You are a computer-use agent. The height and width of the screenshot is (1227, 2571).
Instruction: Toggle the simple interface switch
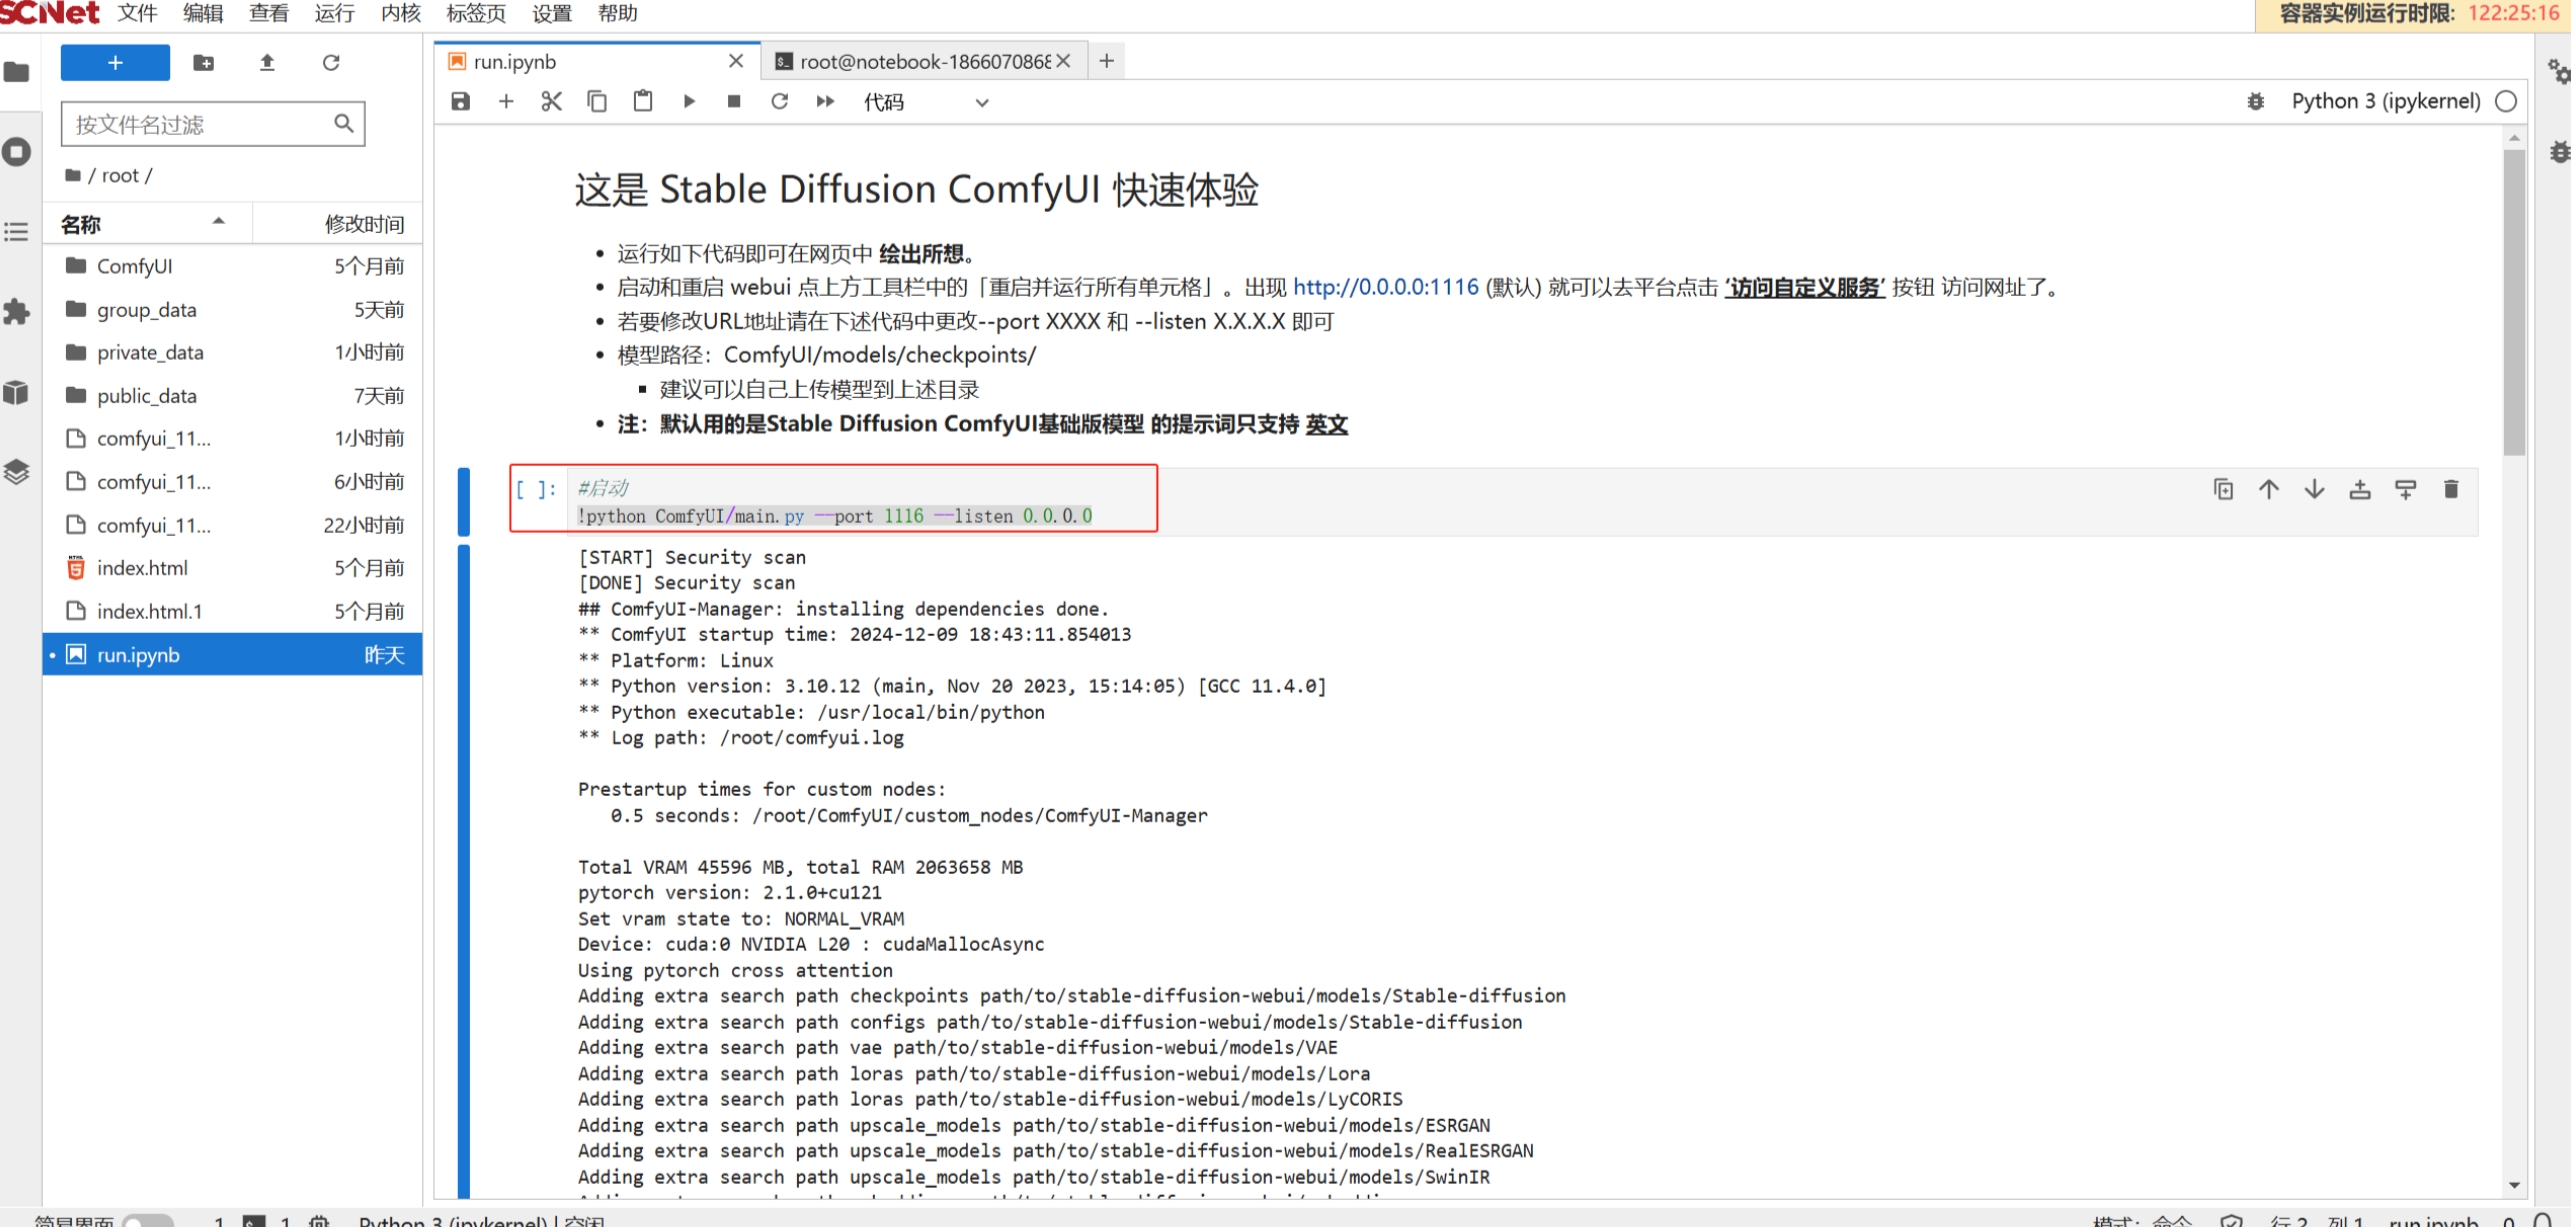pyautogui.click(x=148, y=1220)
